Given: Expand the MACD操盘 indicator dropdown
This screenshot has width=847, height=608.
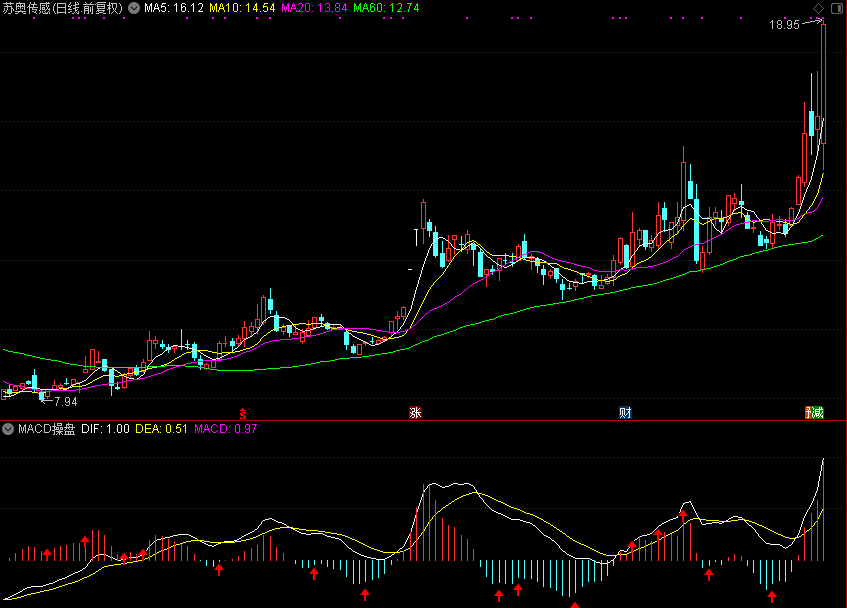Looking at the screenshot, I should pyautogui.click(x=8, y=429).
